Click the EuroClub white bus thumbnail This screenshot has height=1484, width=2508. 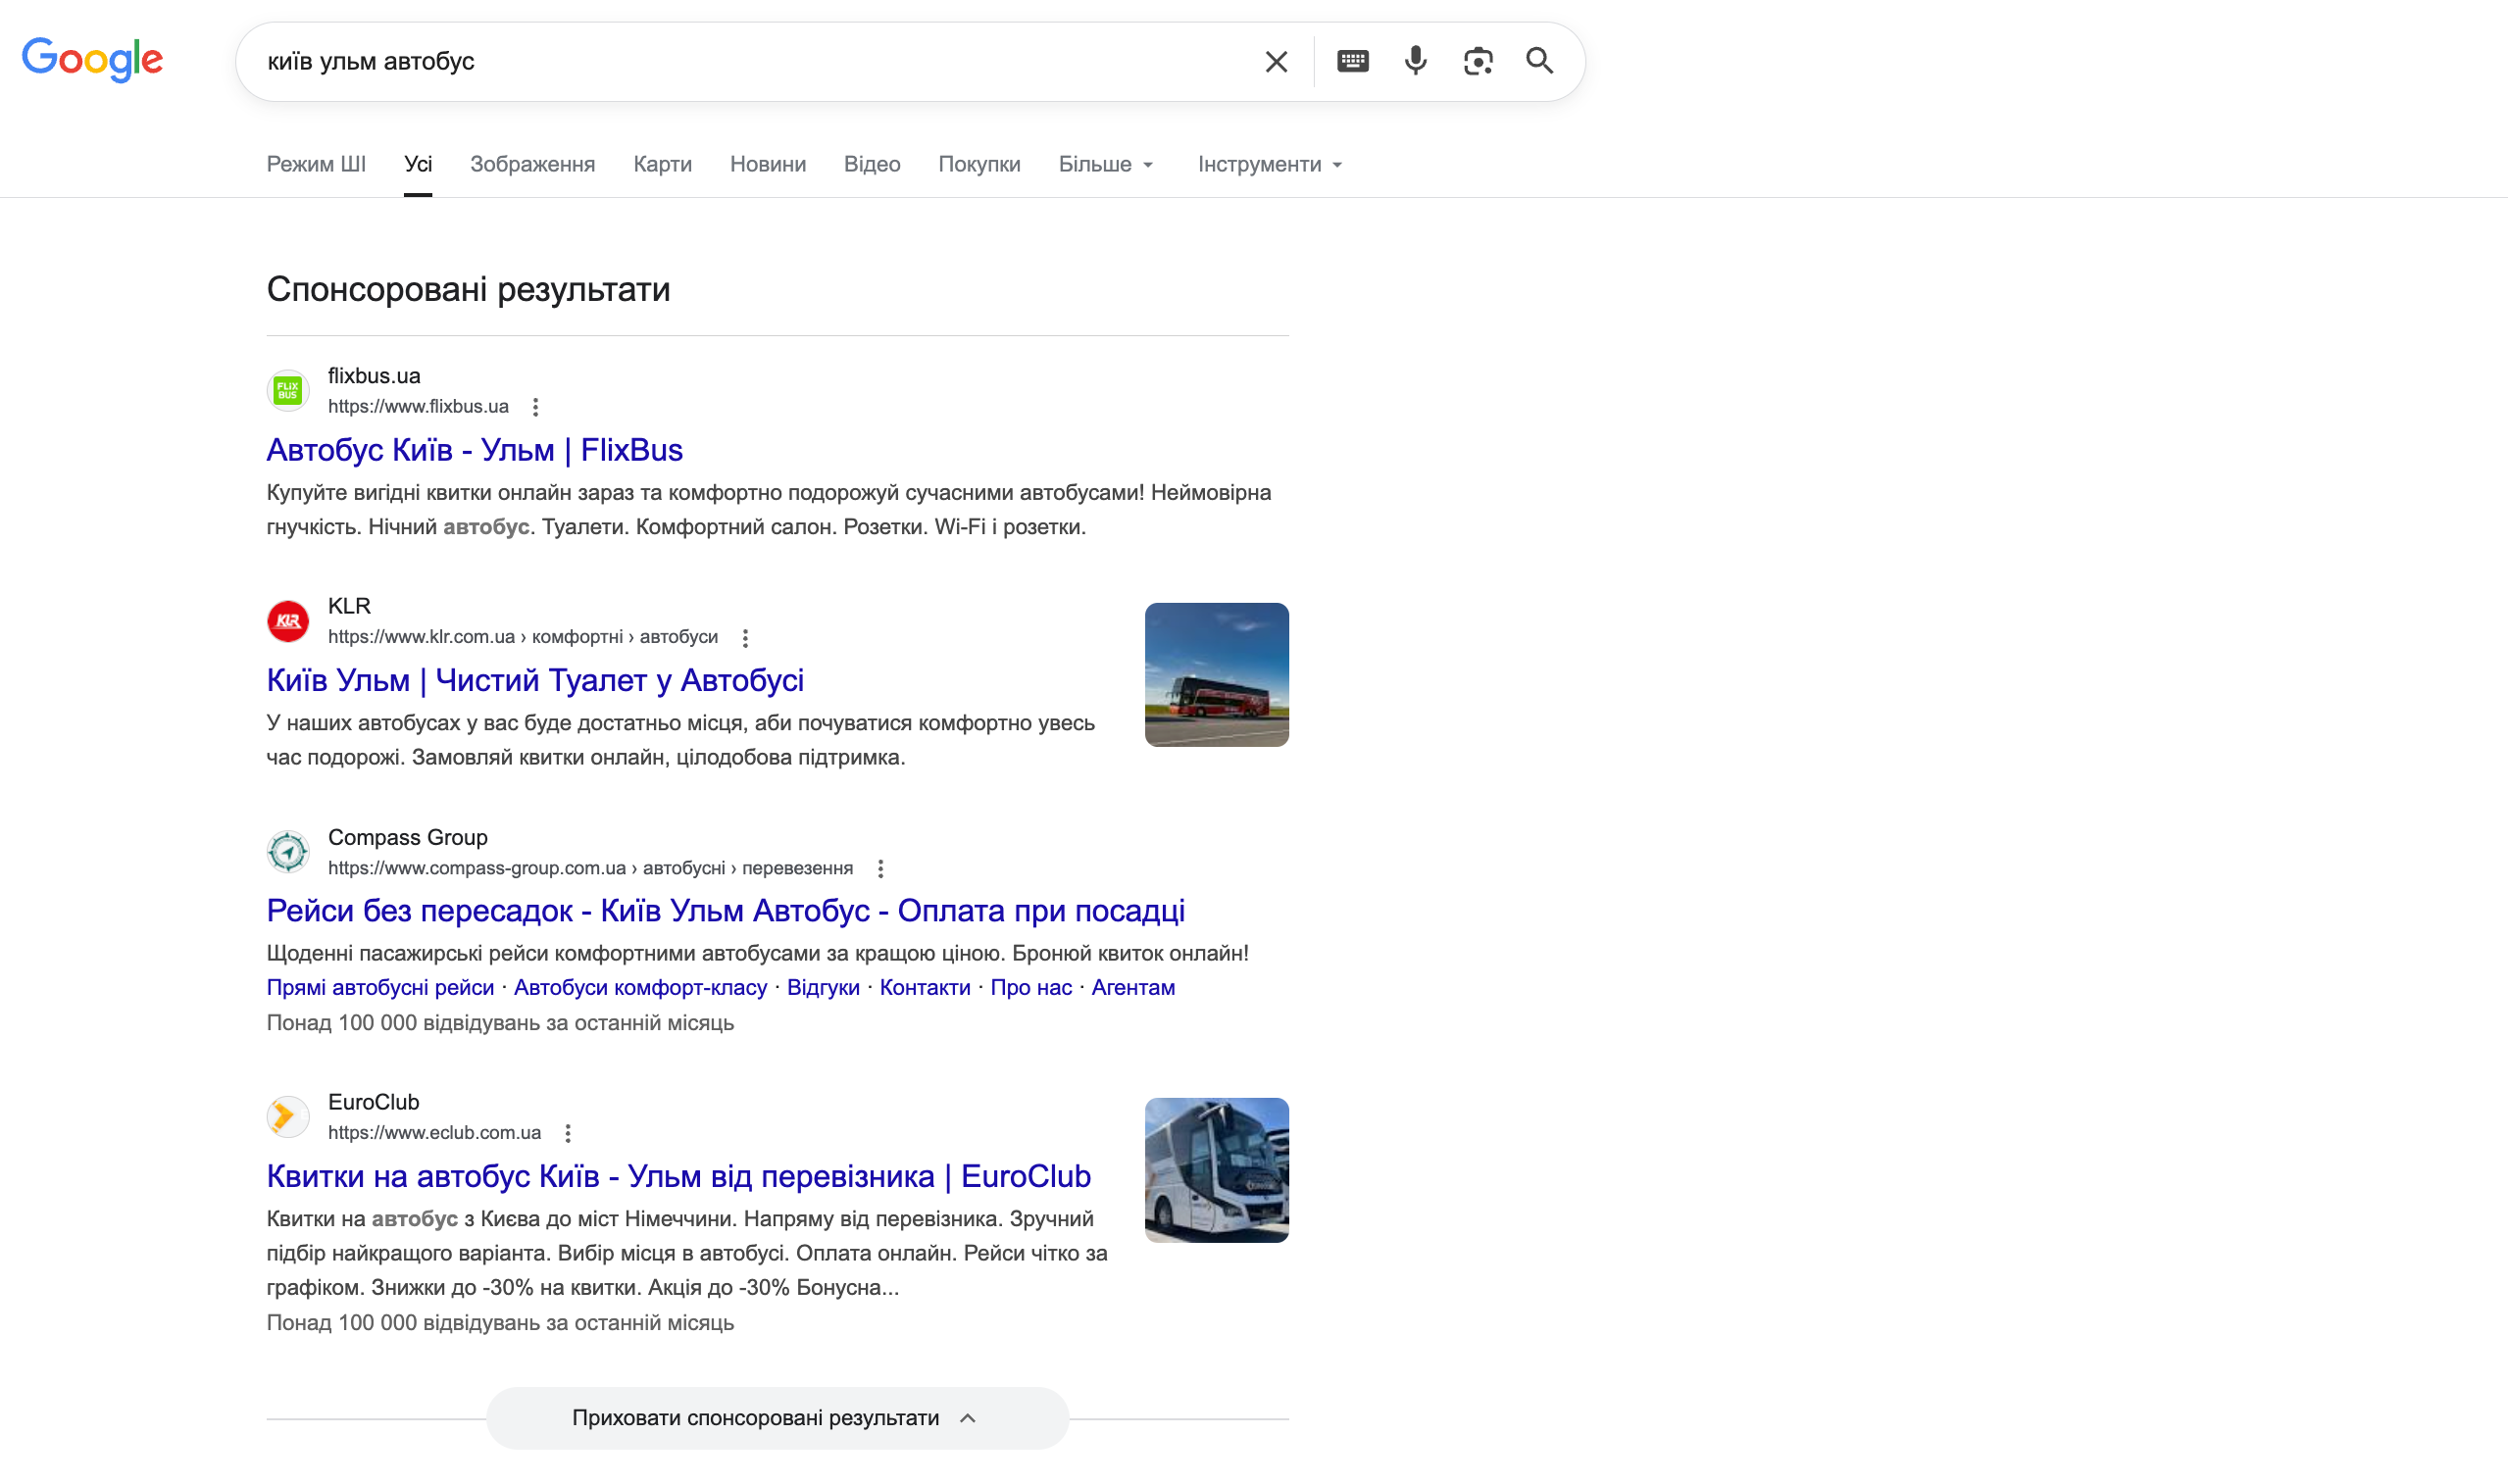1216,1170
